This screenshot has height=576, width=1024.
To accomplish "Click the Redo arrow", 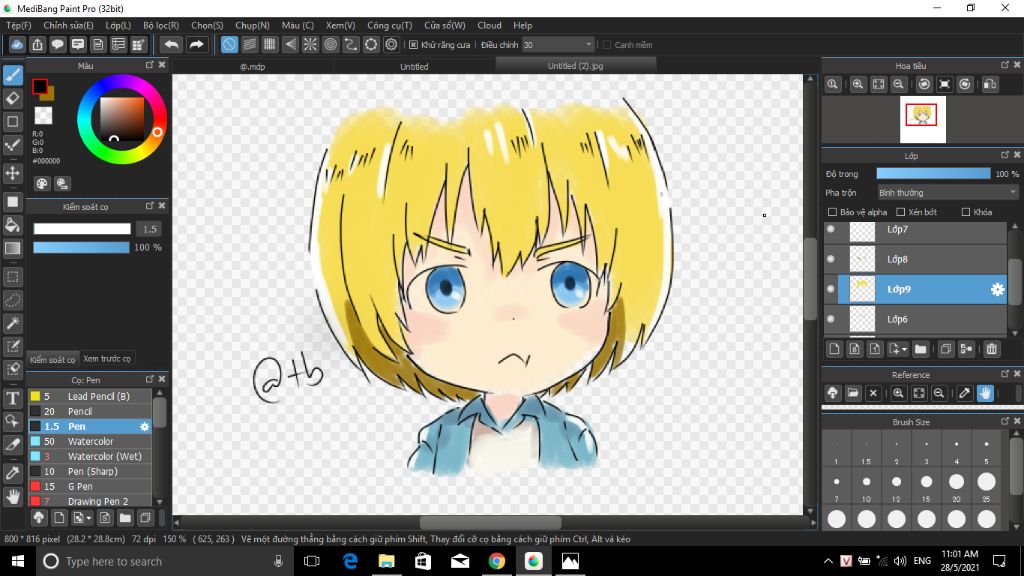I will [x=196, y=44].
